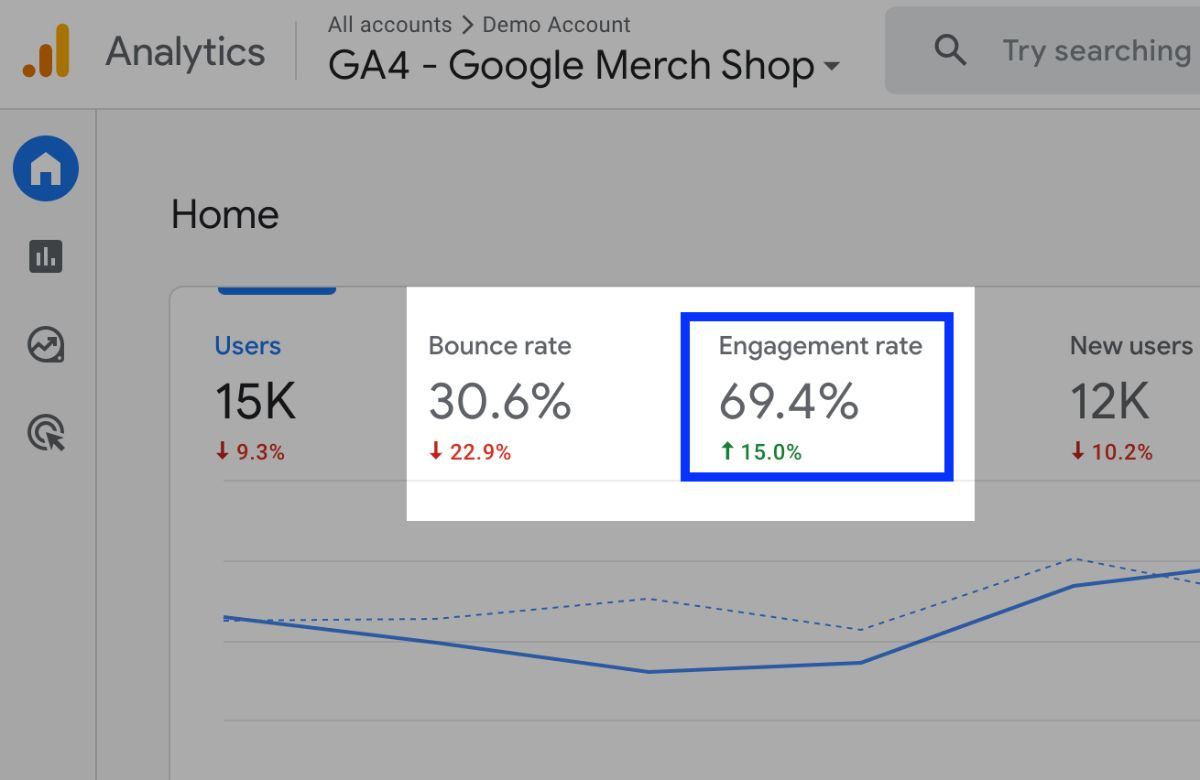Click inside the Try searching field

[1095, 50]
